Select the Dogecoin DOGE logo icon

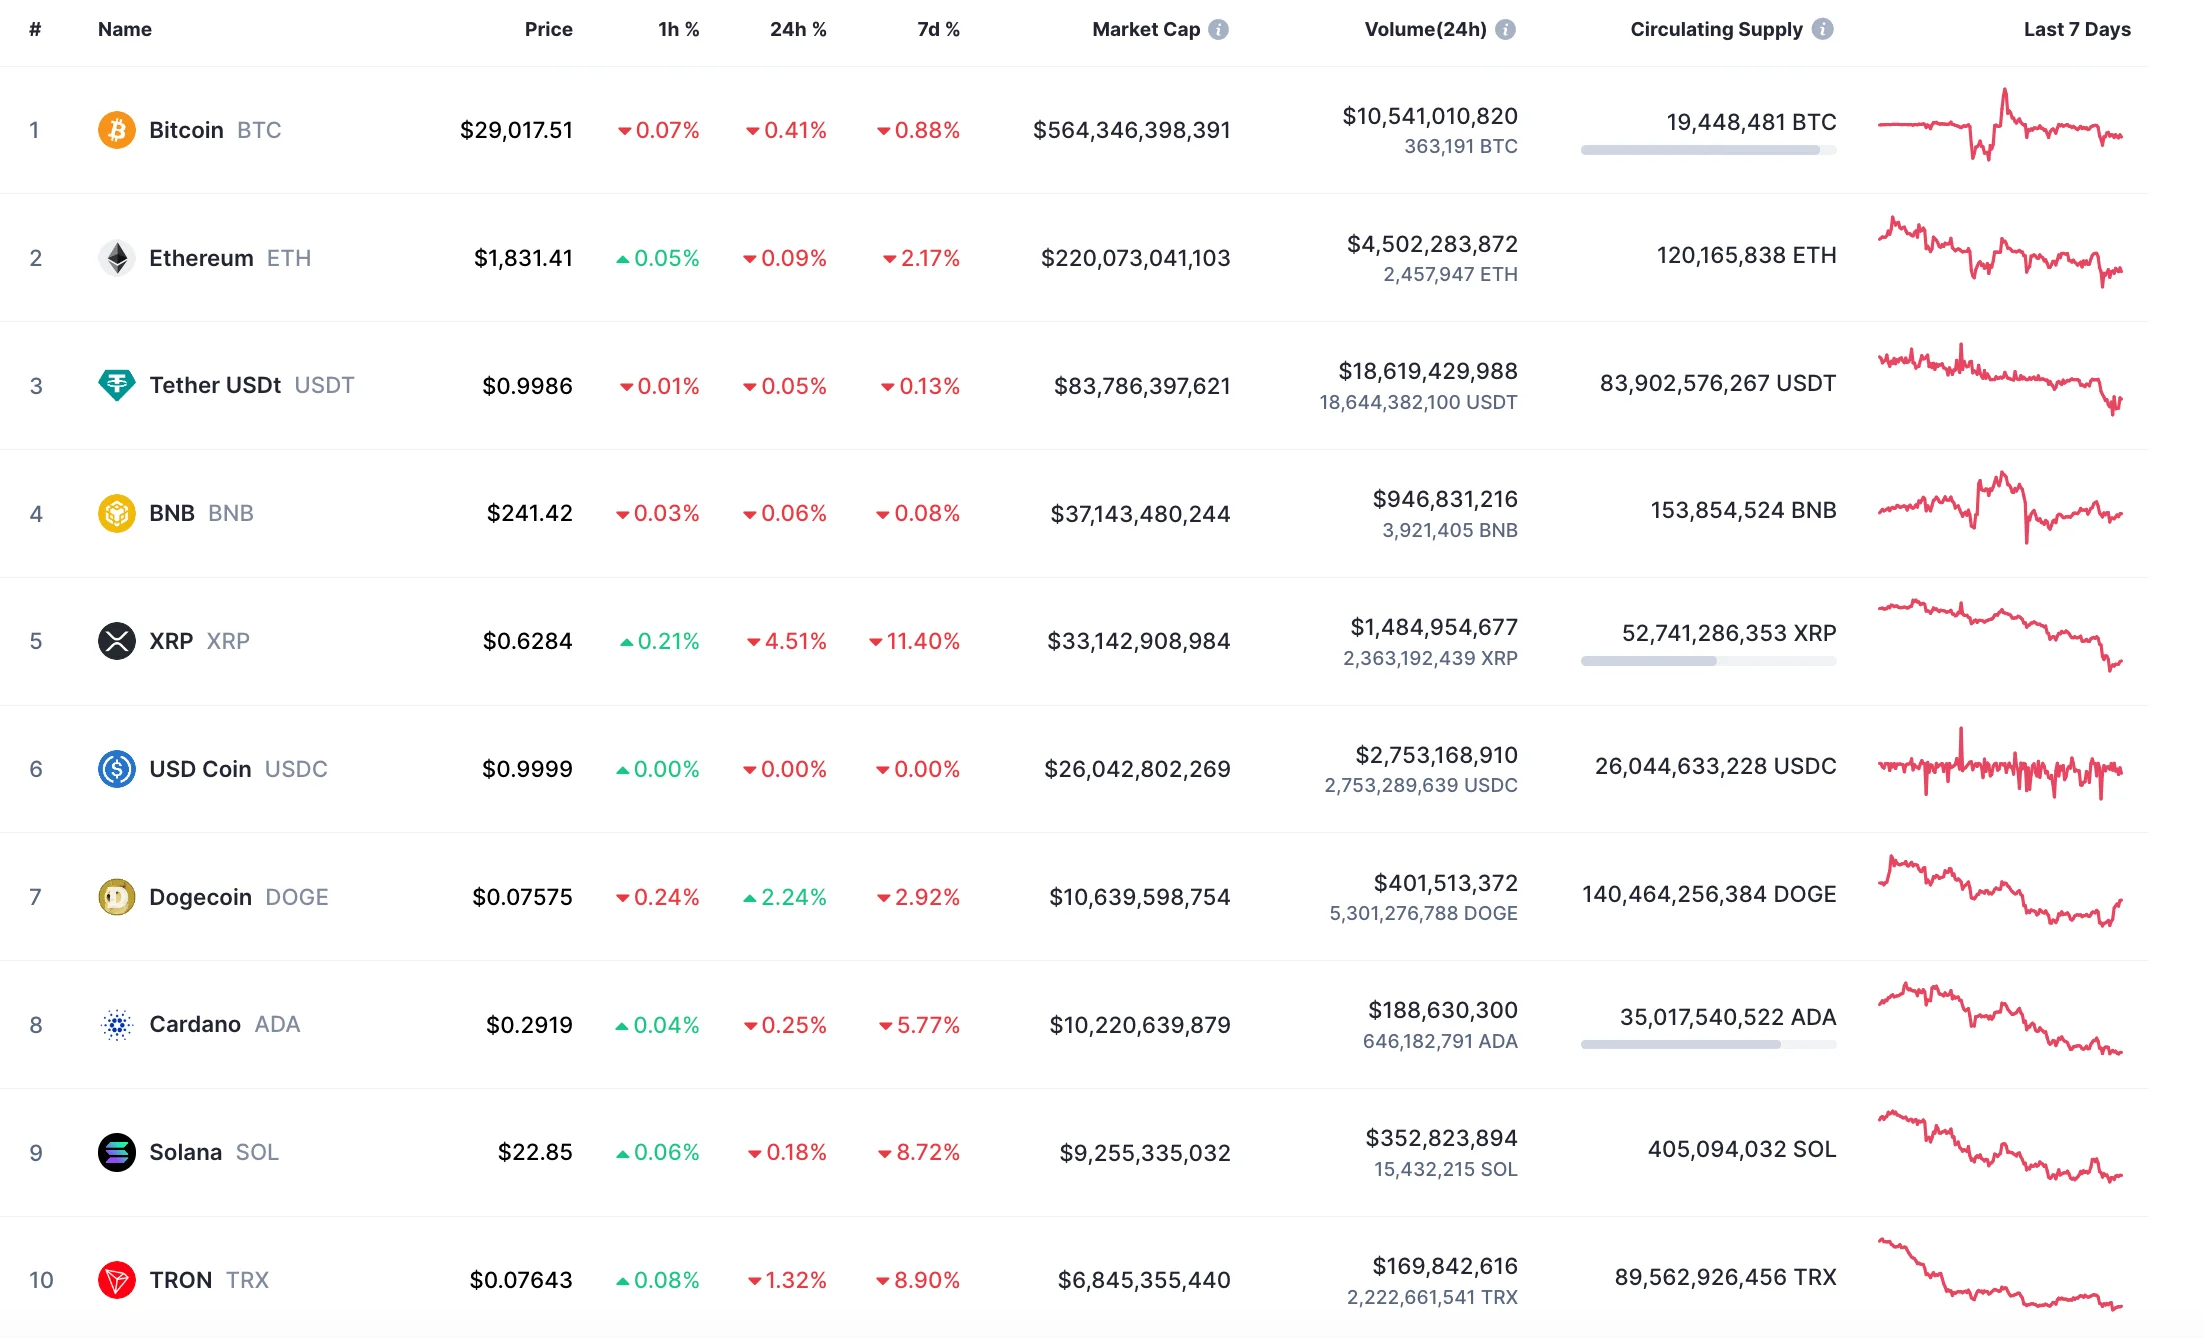(x=116, y=897)
